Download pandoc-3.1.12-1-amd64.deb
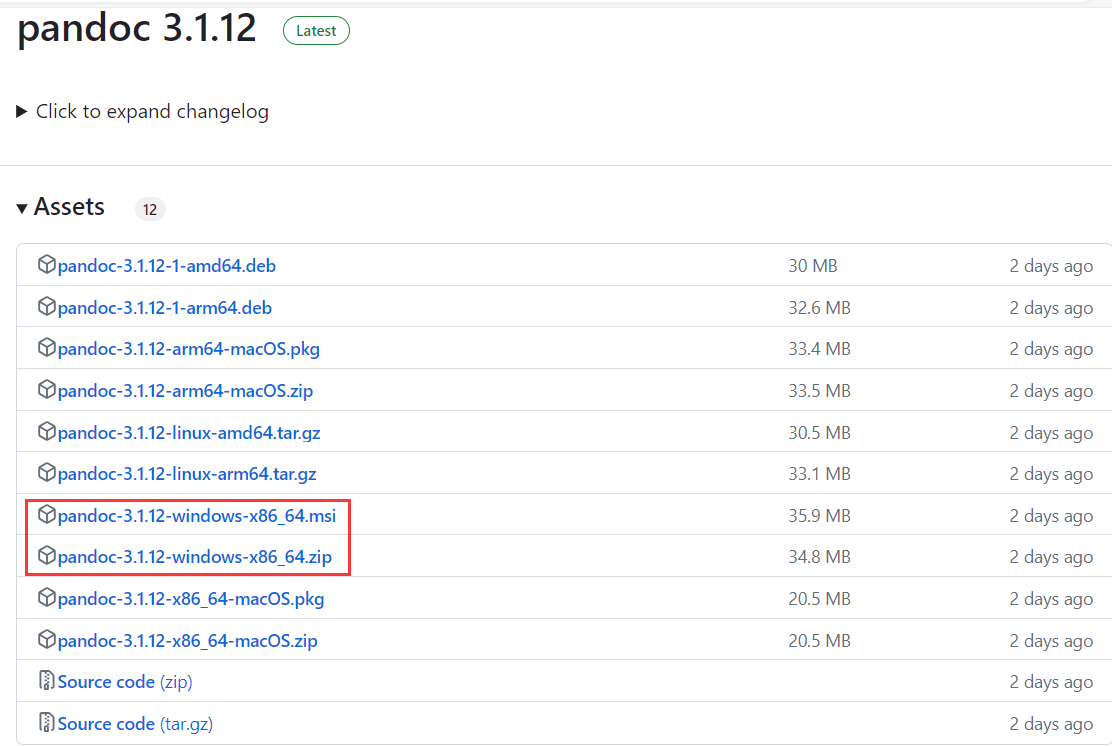 [167, 266]
